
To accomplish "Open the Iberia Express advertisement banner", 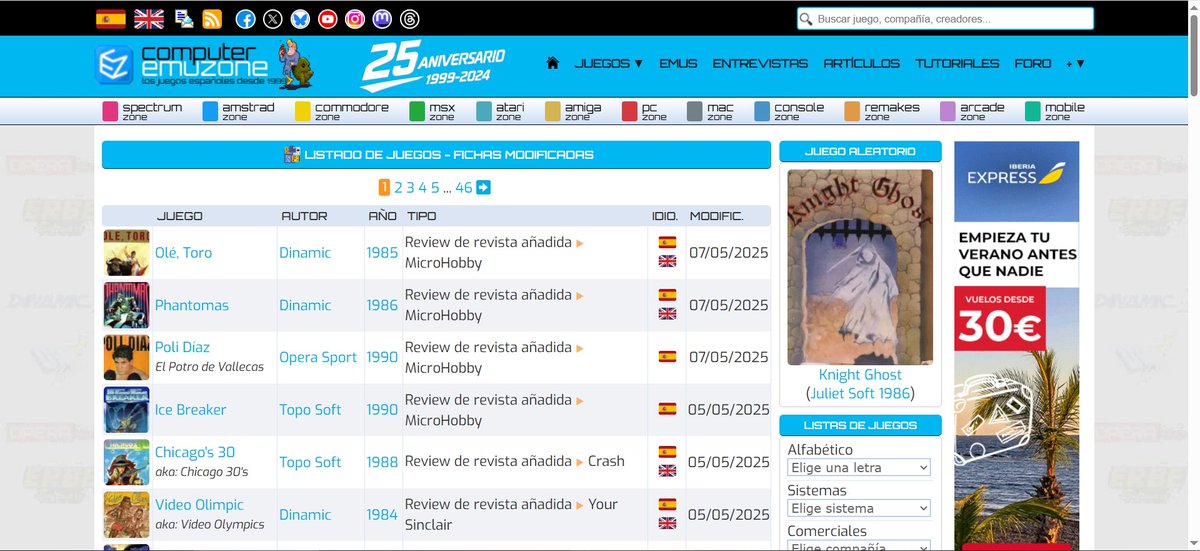I will click(1016, 346).
